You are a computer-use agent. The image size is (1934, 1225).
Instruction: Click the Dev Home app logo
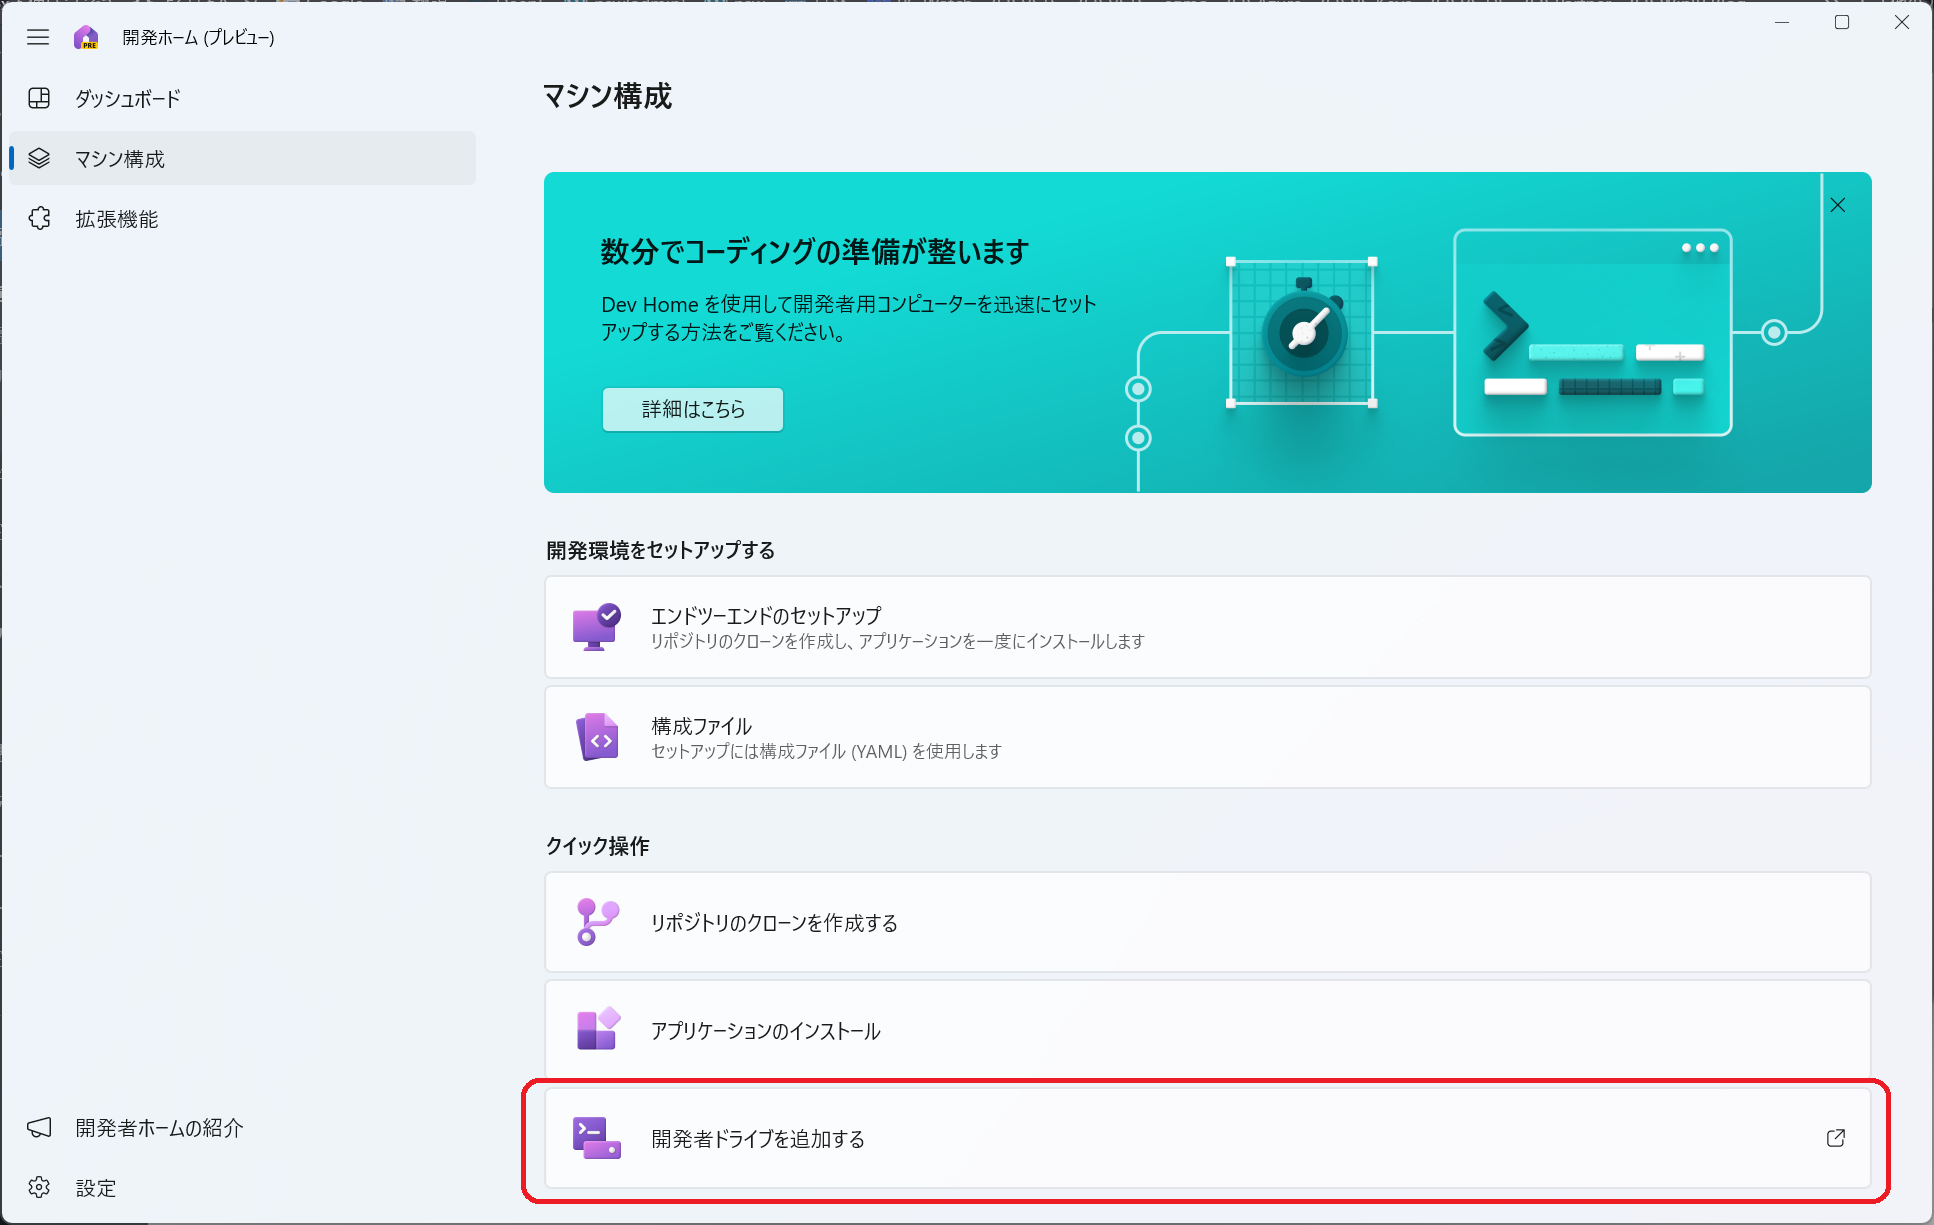pos(84,37)
